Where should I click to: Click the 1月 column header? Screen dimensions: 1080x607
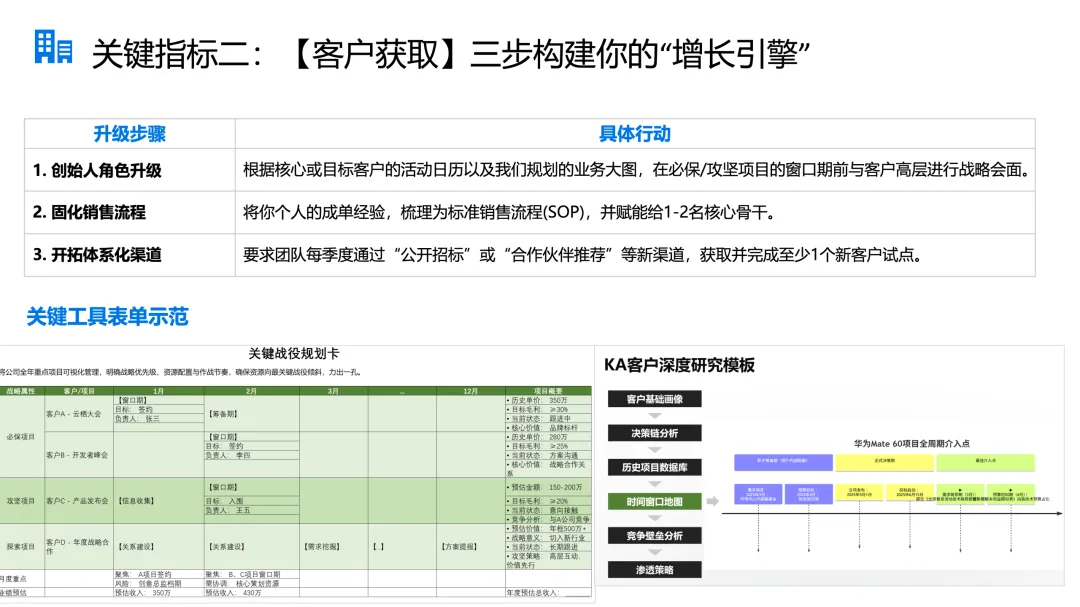pos(158,391)
